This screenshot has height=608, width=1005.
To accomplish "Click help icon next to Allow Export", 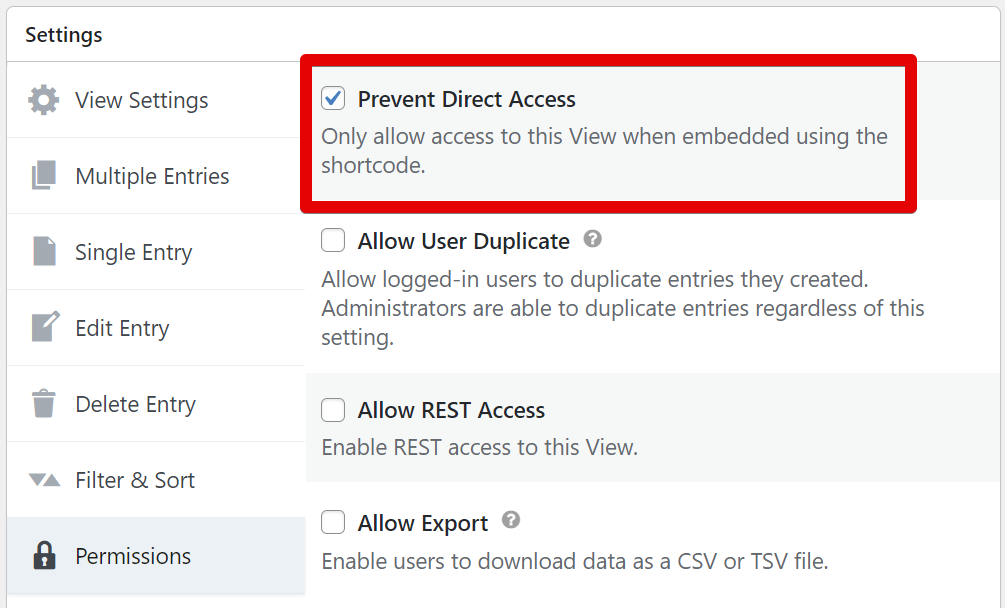I will tap(511, 521).
